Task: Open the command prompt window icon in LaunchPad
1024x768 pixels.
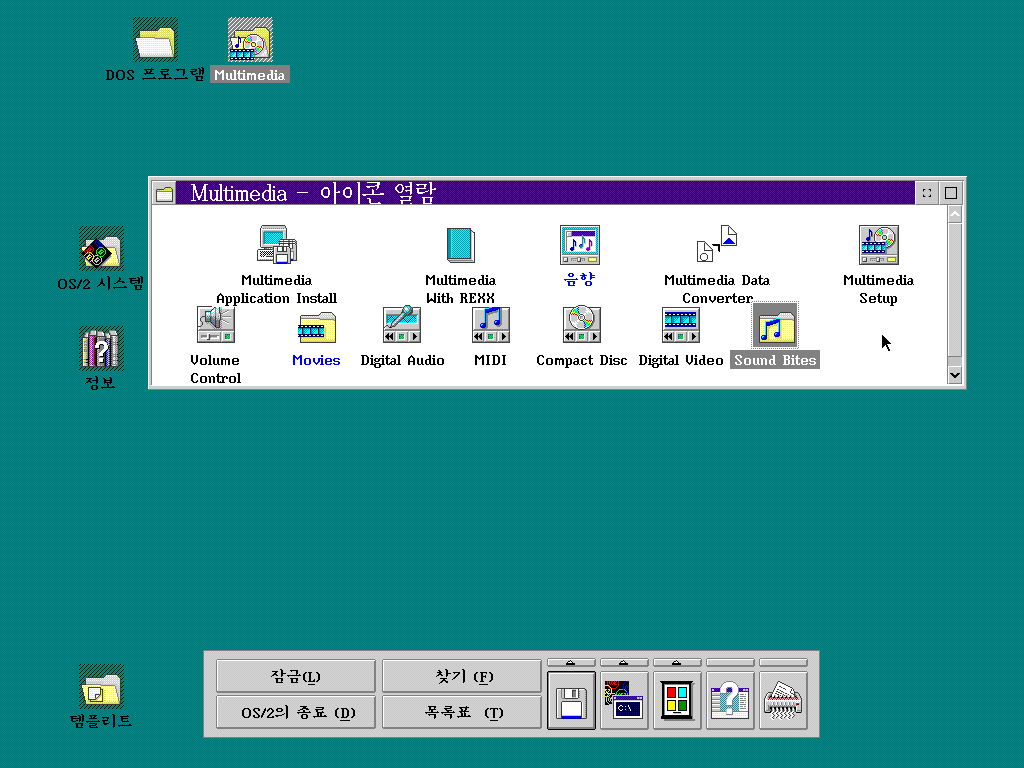Action: coord(624,701)
